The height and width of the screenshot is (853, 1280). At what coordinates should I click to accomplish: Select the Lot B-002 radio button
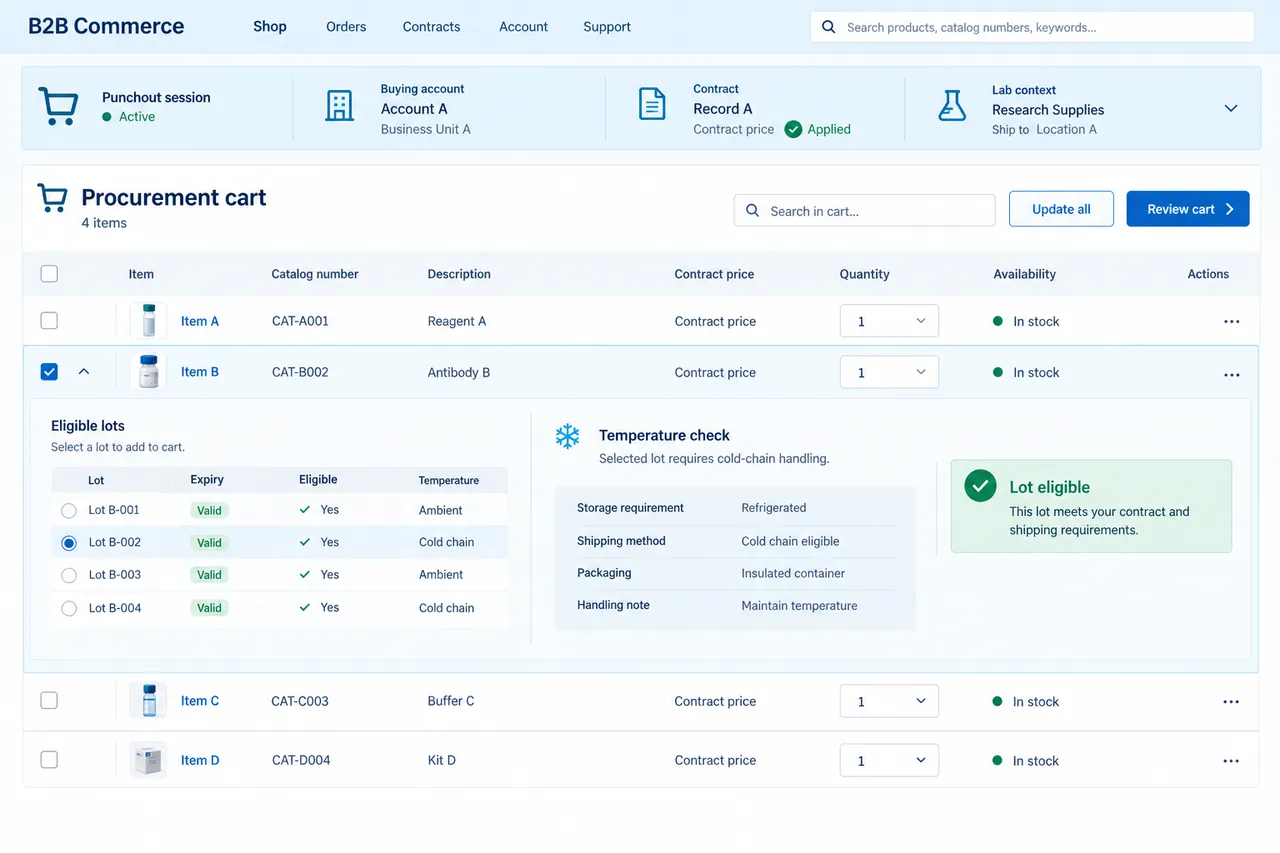point(69,543)
